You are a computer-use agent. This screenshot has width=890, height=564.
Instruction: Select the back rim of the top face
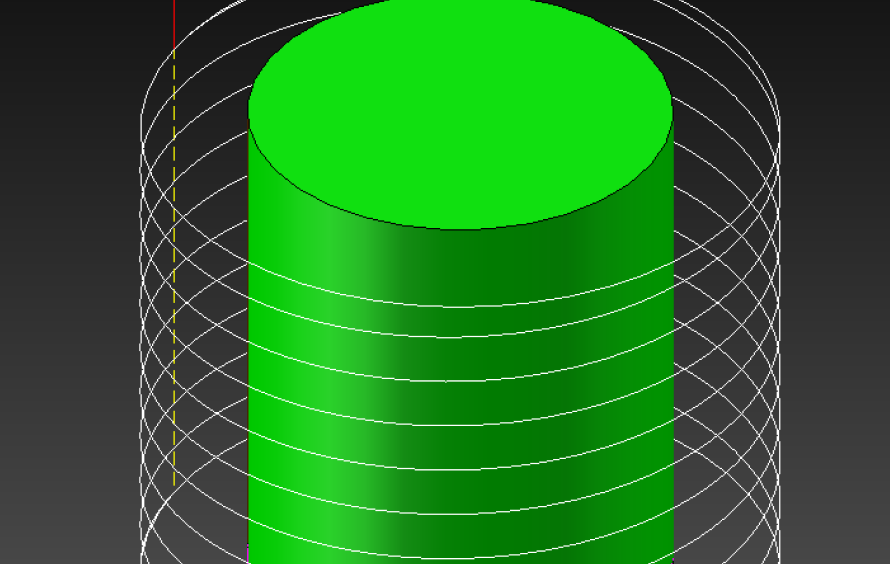coord(460,2)
